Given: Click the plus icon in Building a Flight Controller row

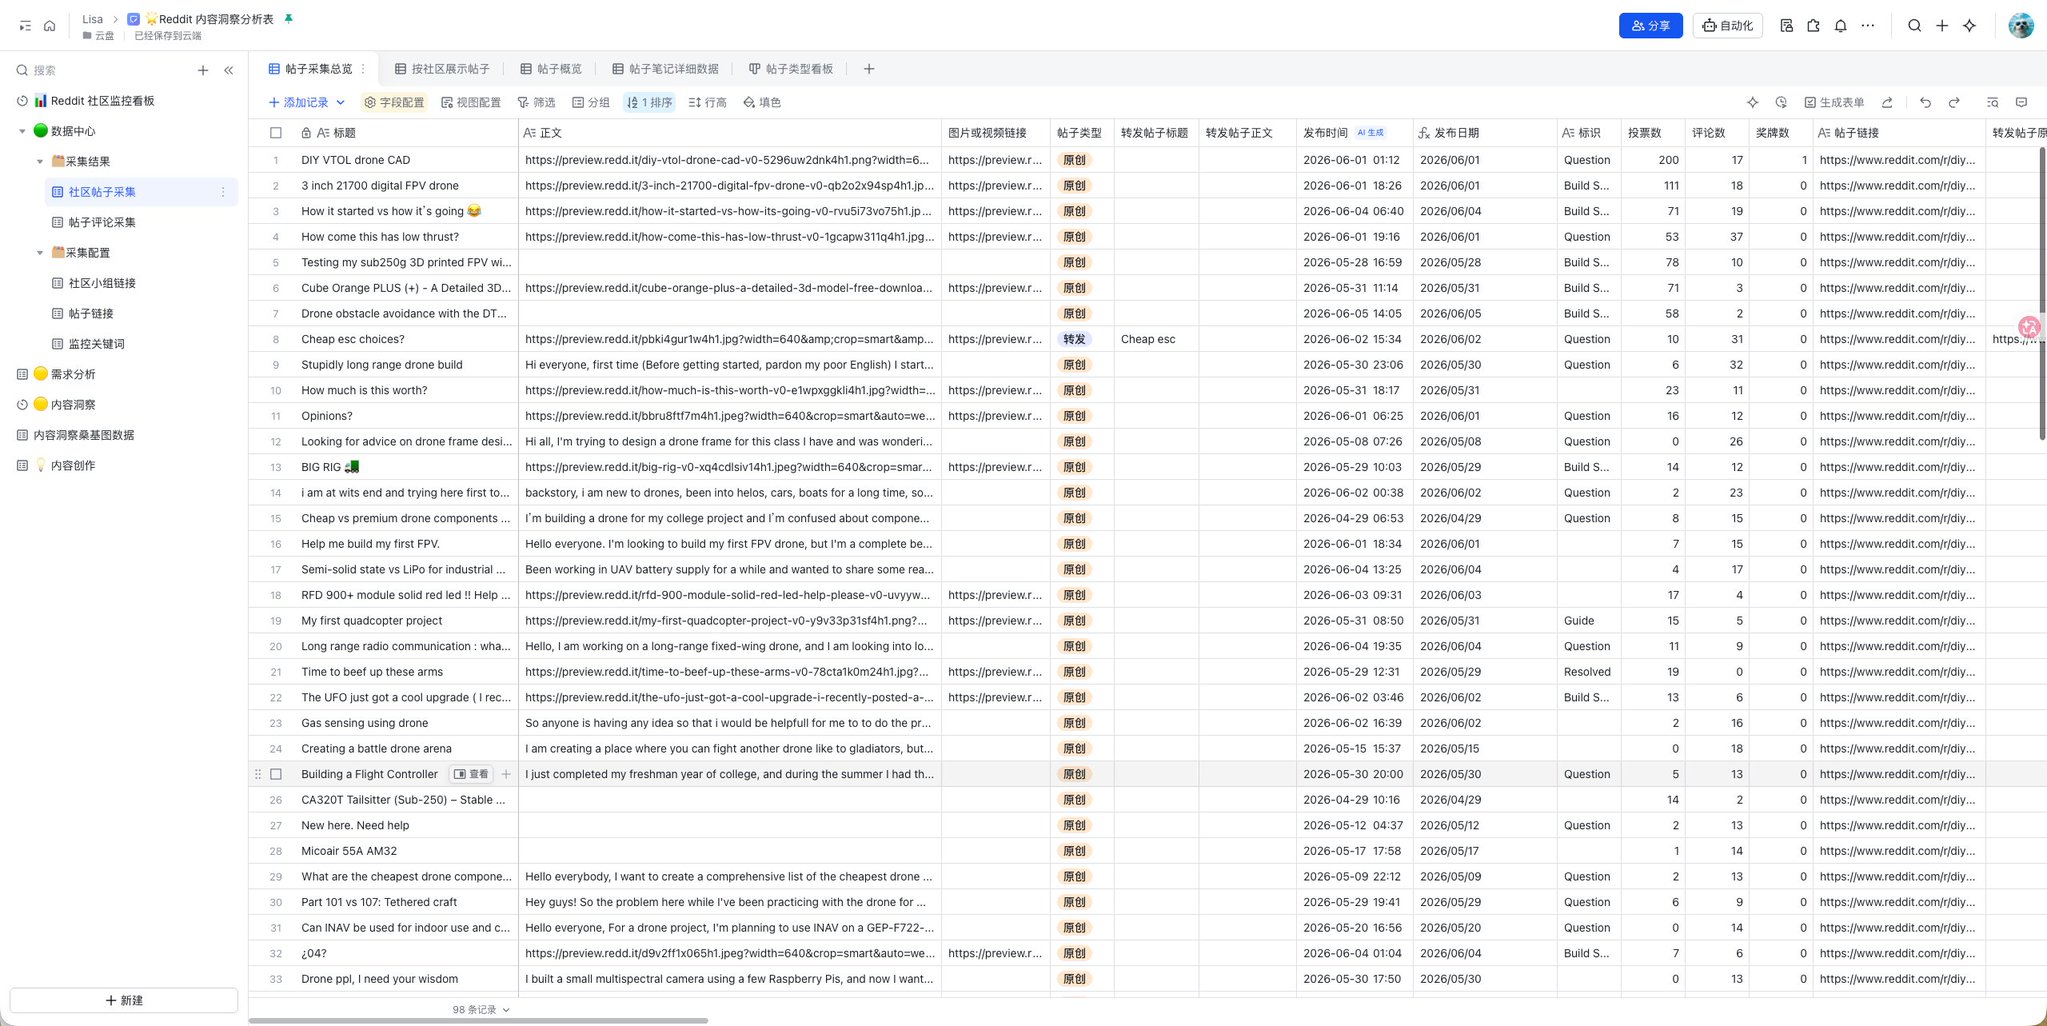Looking at the screenshot, I should pos(506,774).
